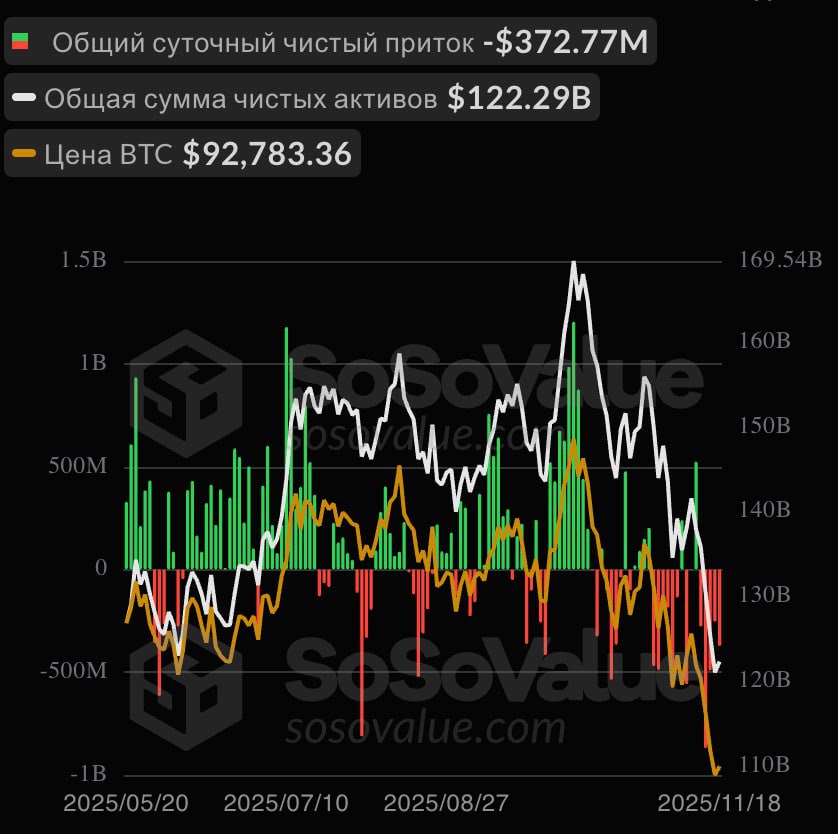838x834 pixels.
Task: Click the 2025/11/18 date axis label
Action: [717, 803]
